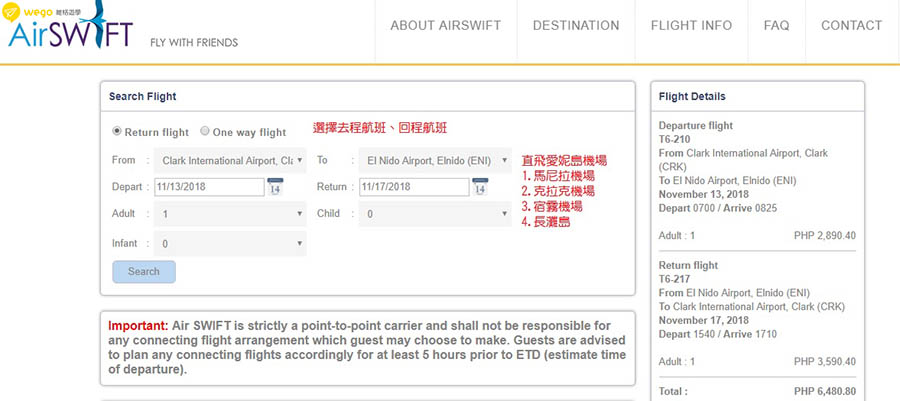Click the Return date input field
This screenshot has height=401, width=900.
(413, 187)
